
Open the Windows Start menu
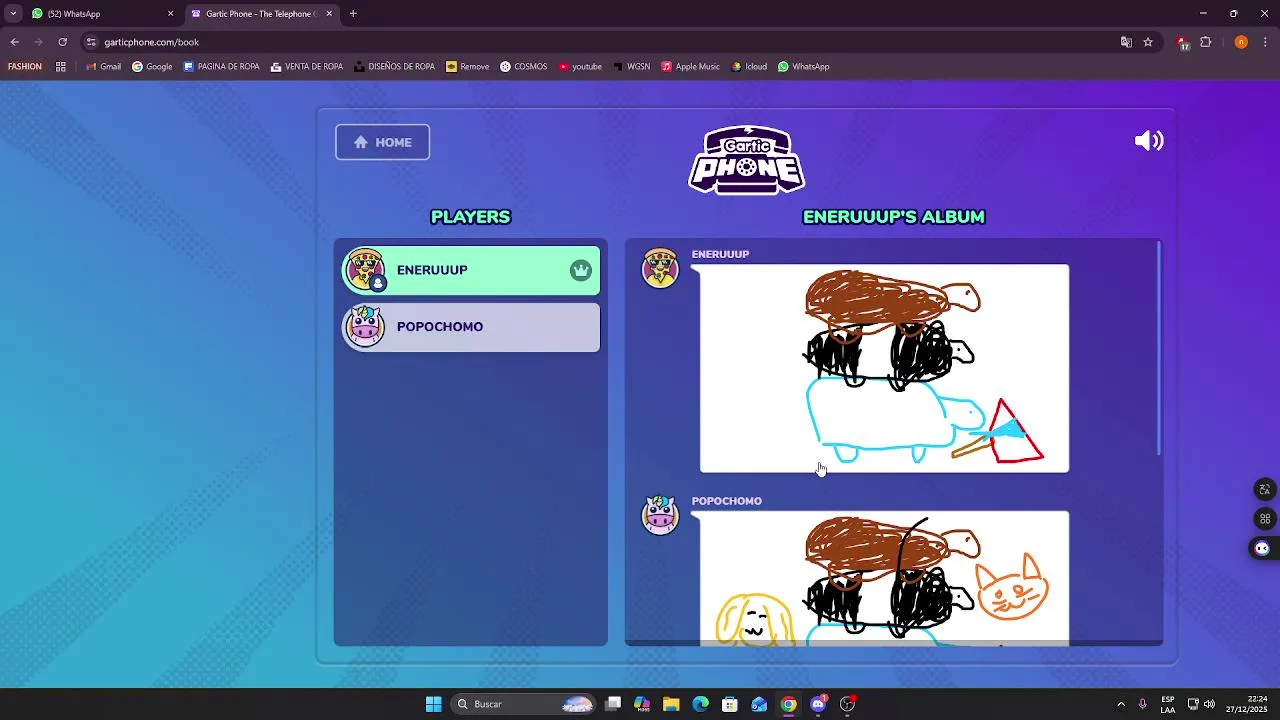[x=433, y=704]
